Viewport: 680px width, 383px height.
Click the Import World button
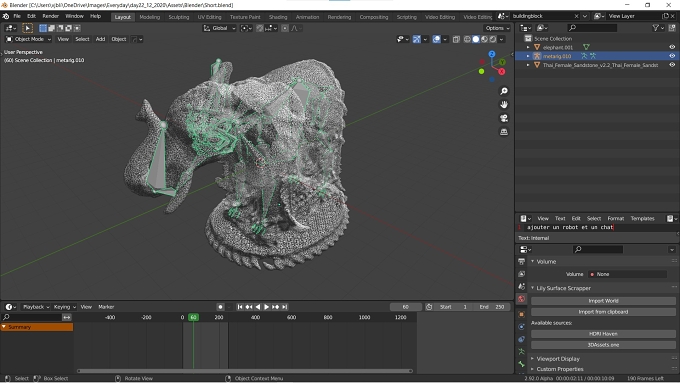tap(603, 301)
